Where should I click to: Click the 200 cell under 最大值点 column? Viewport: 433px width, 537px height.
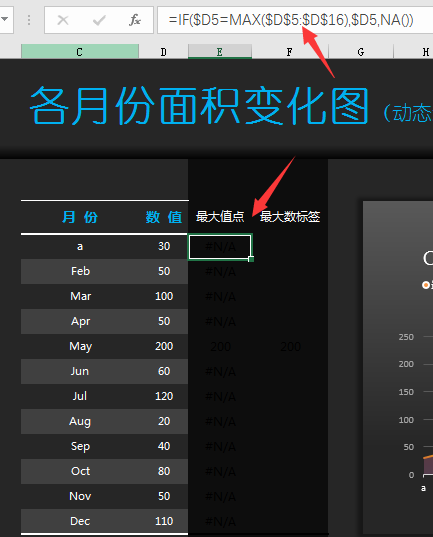tap(220, 347)
